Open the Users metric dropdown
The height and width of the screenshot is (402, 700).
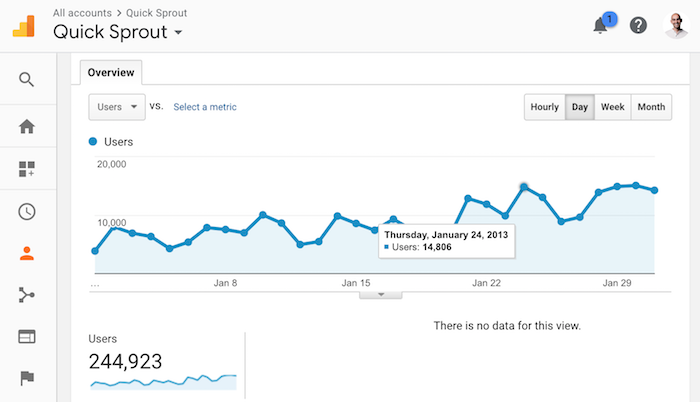(x=117, y=107)
